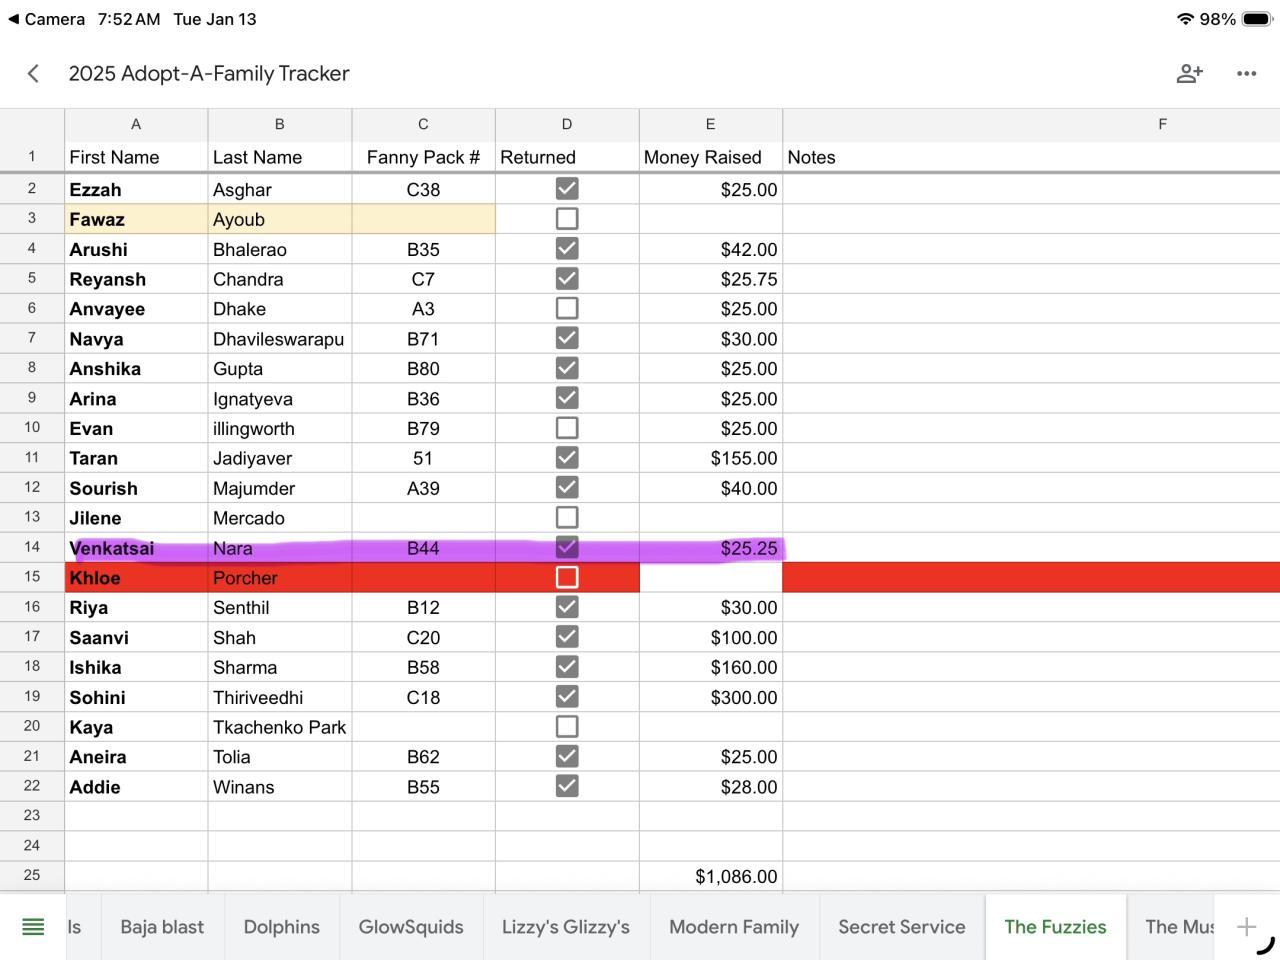Image resolution: width=1280 pixels, height=960 pixels.
Task: Select the red Khloe cell
Action: 136,578
